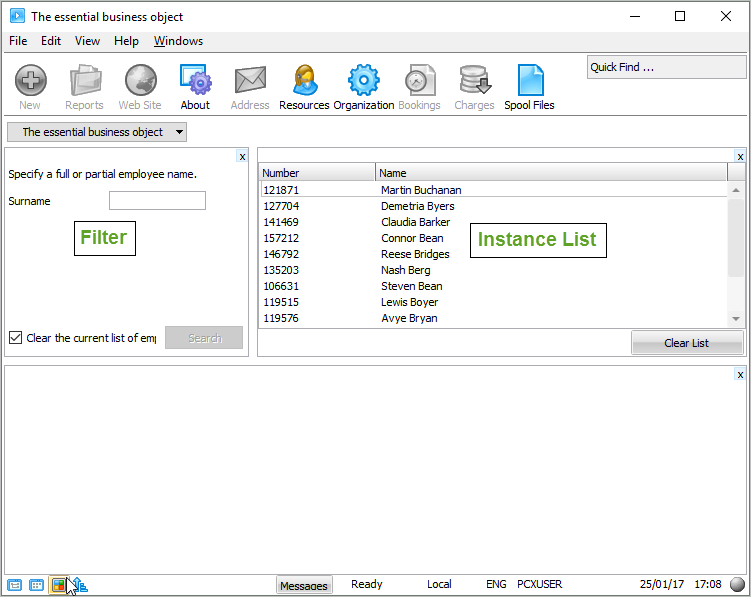The height and width of the screenshot is (597, 751).
Task: Click employee number 141469
Action: (x=281, y=222)
